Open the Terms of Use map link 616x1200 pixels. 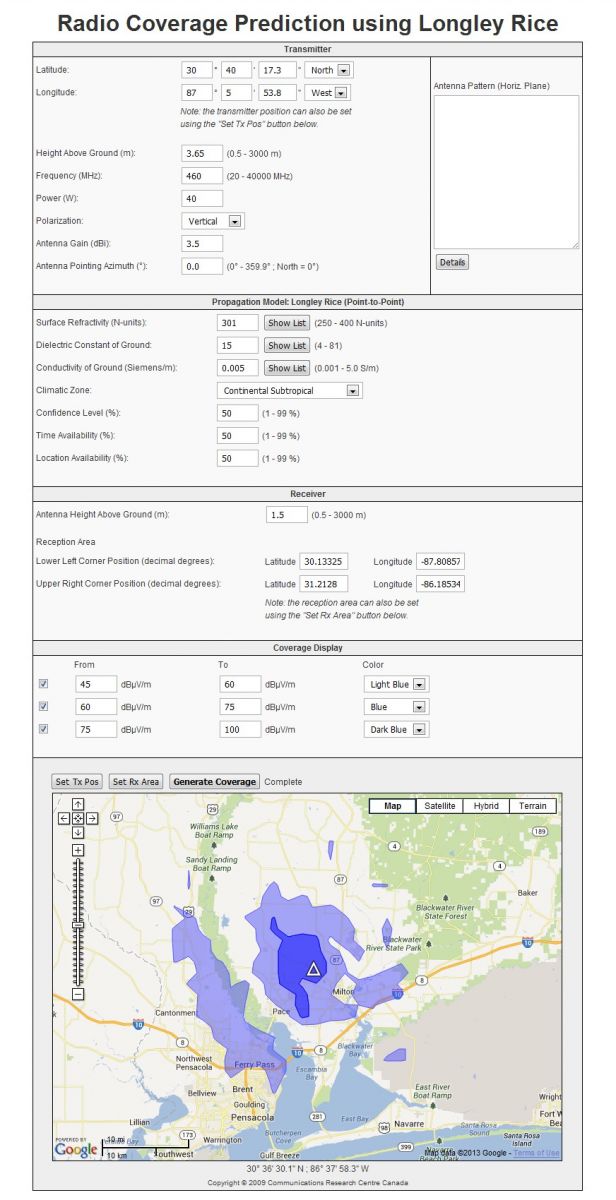point(535,1153)
